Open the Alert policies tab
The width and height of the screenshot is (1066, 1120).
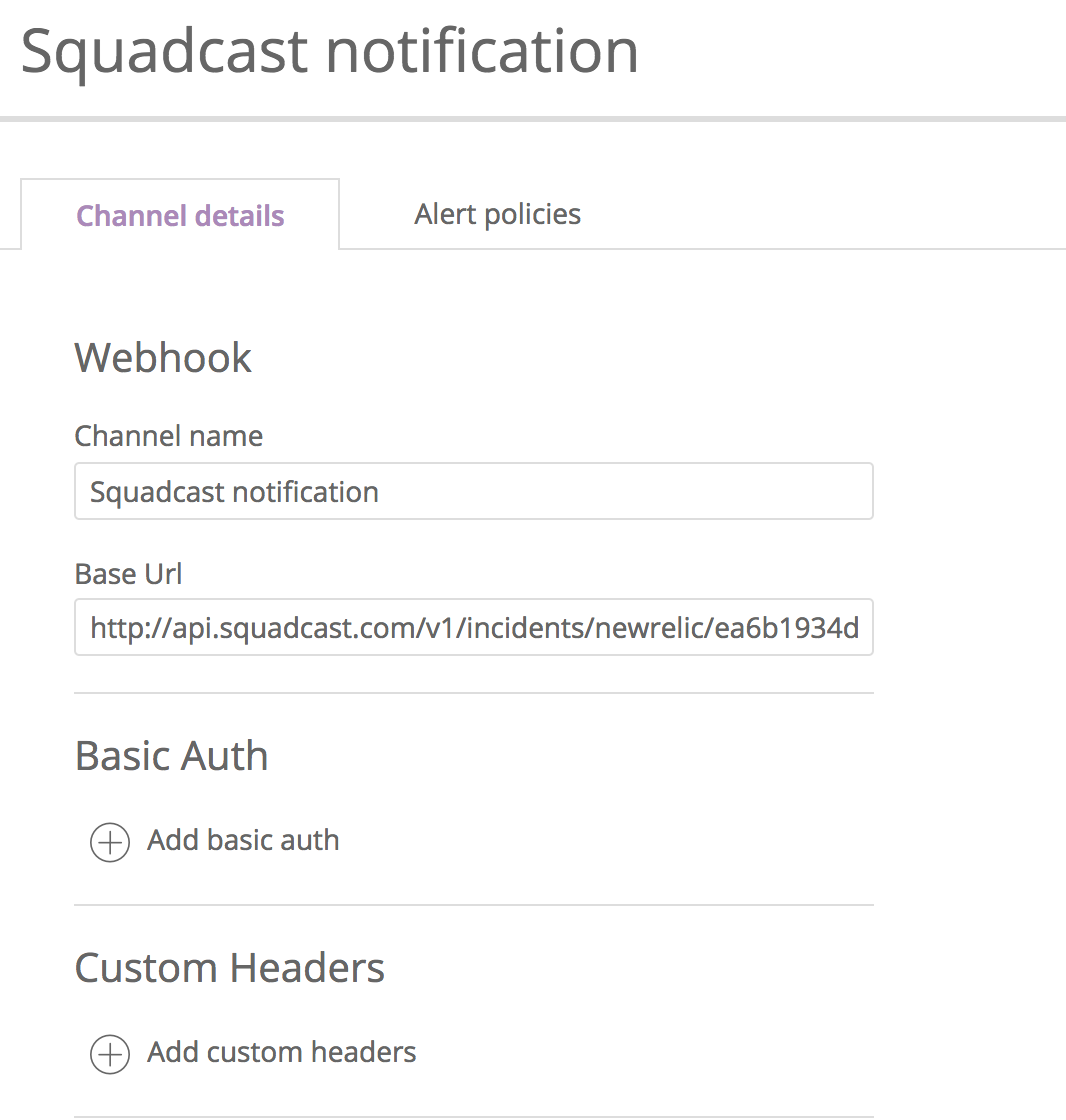point(497,214)
